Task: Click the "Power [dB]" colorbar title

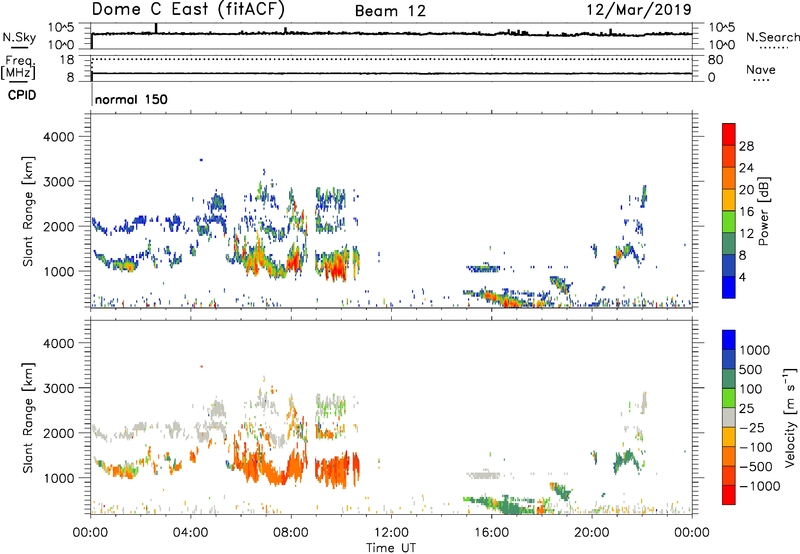Action: tap(763, 211)
